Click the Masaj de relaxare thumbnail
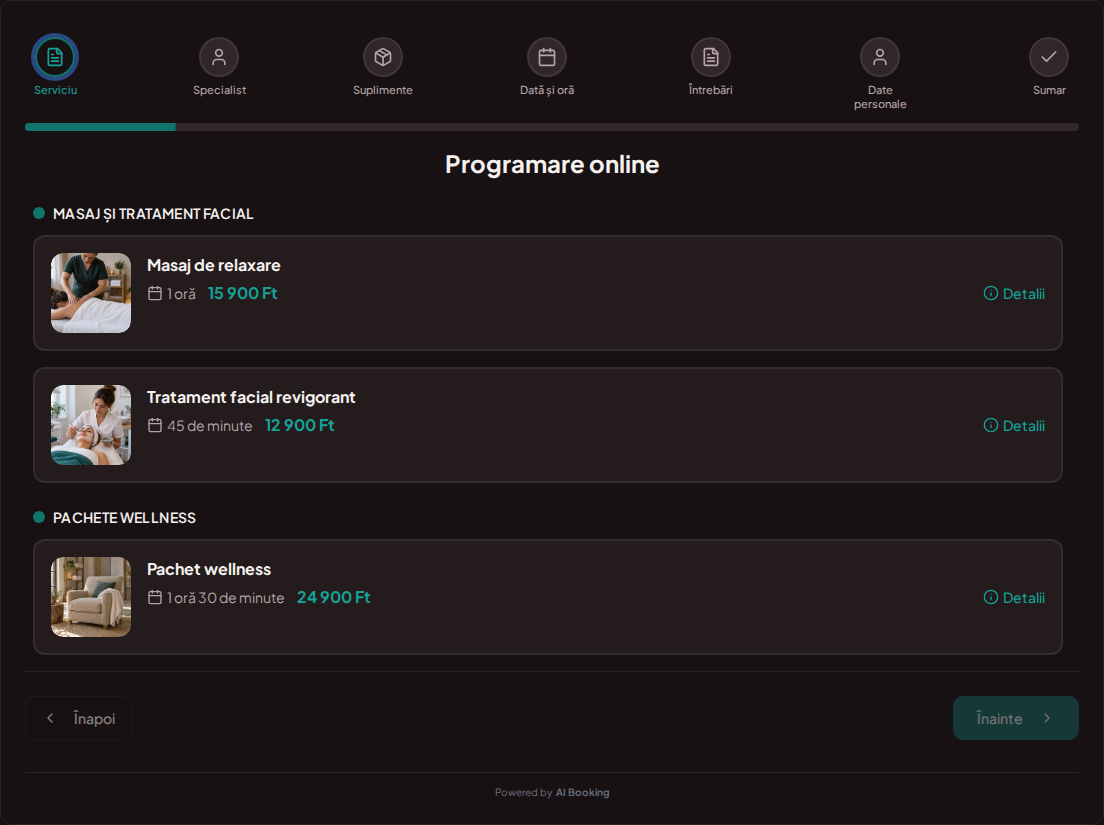The image size is (1104, 825). 91,293
